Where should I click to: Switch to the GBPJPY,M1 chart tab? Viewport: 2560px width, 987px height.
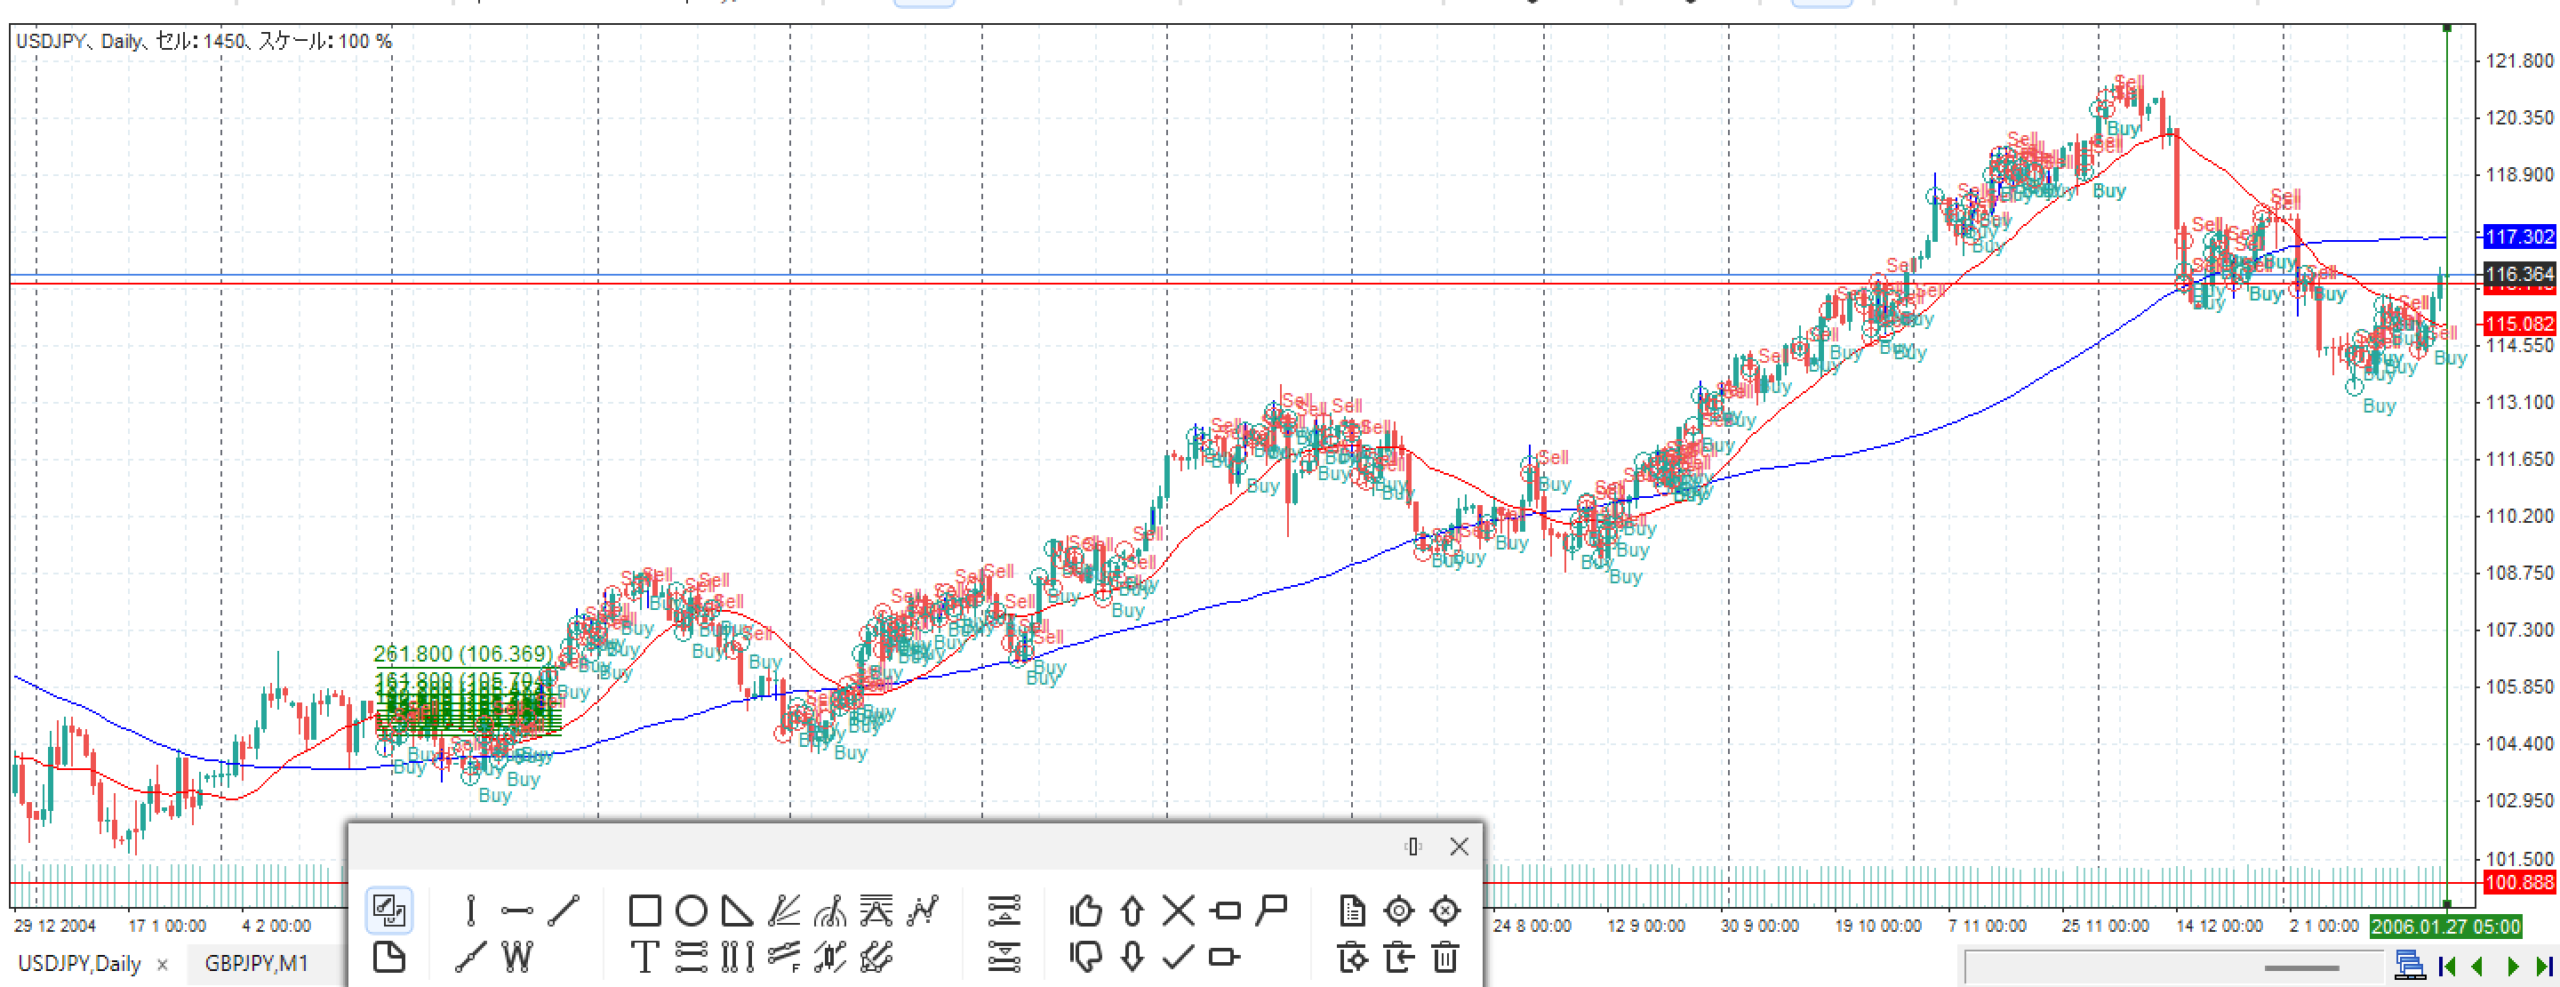click(256, 963)
